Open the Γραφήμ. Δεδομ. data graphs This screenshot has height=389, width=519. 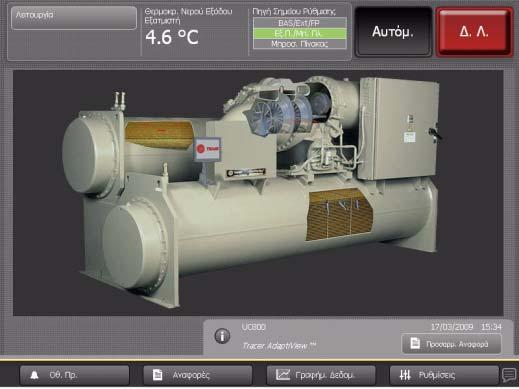tap(321, 375)
